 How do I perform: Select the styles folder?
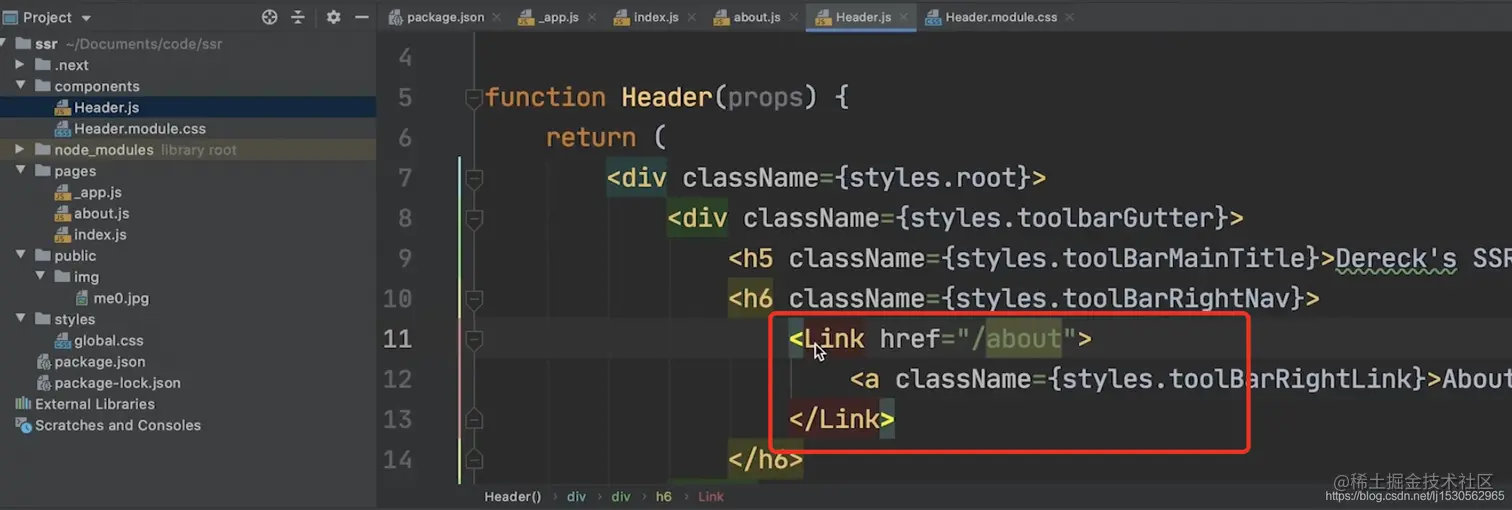point(75,319)
